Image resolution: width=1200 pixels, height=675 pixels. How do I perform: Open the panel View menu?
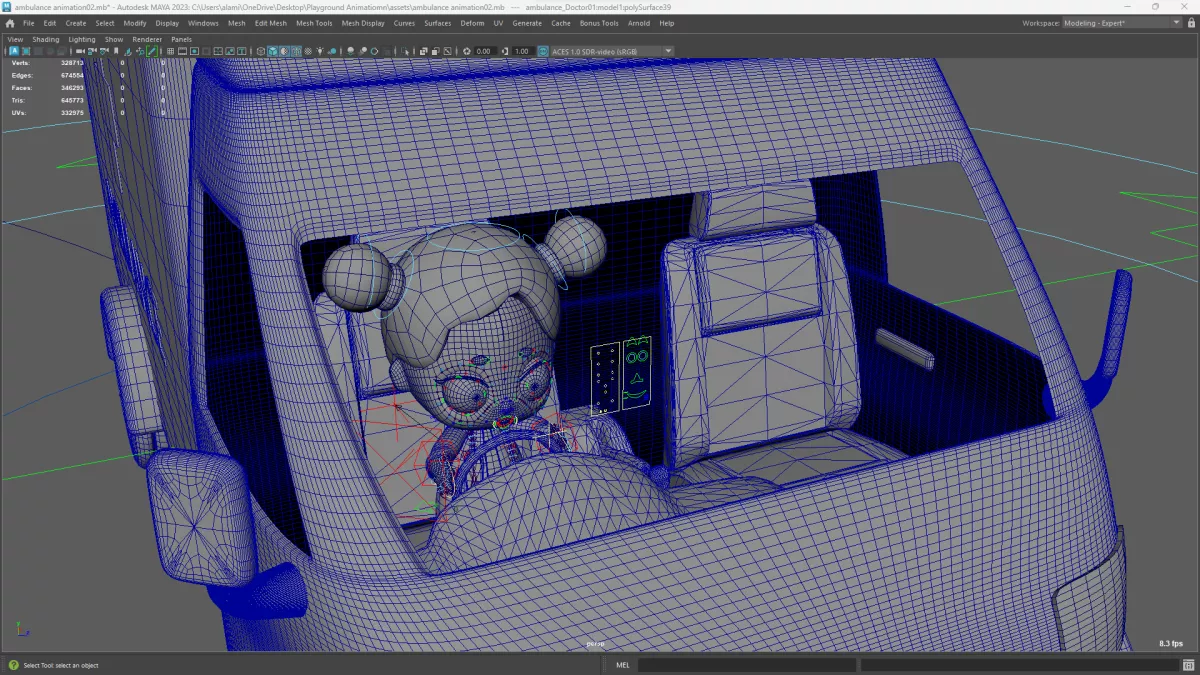15,39
